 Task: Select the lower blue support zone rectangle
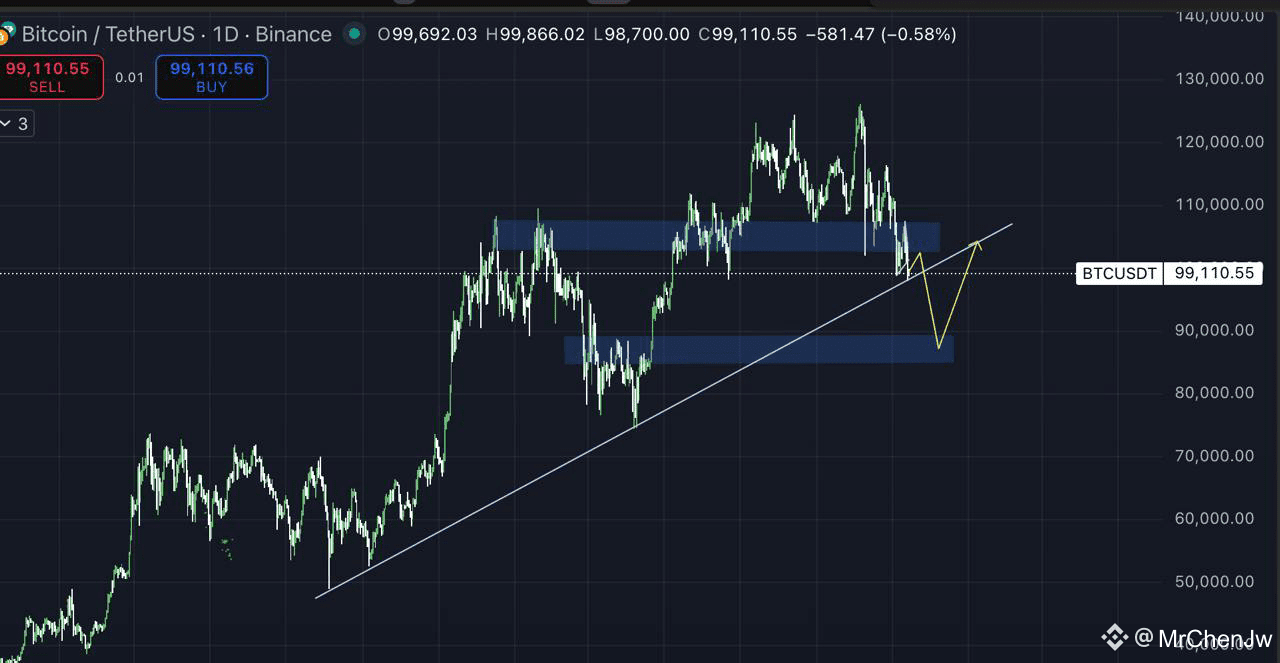759,349
